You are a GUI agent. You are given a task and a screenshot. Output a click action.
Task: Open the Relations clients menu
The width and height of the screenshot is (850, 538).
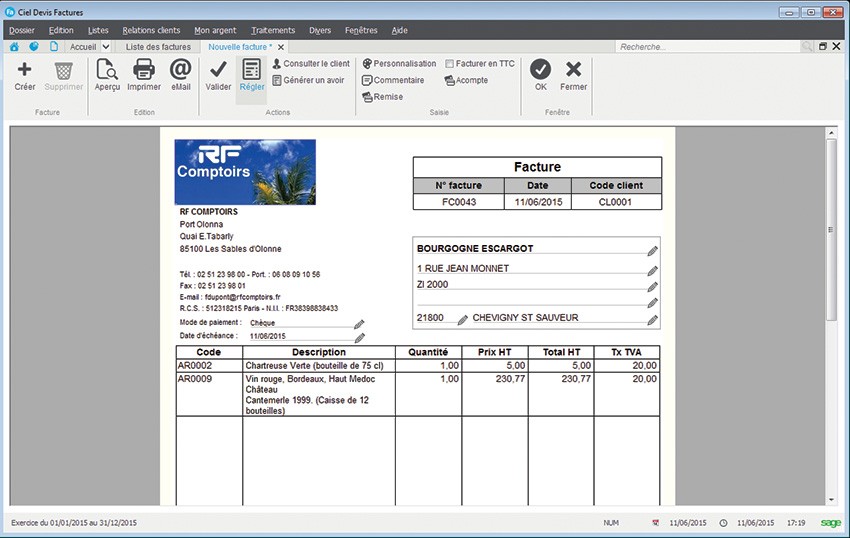pos(152,30)
